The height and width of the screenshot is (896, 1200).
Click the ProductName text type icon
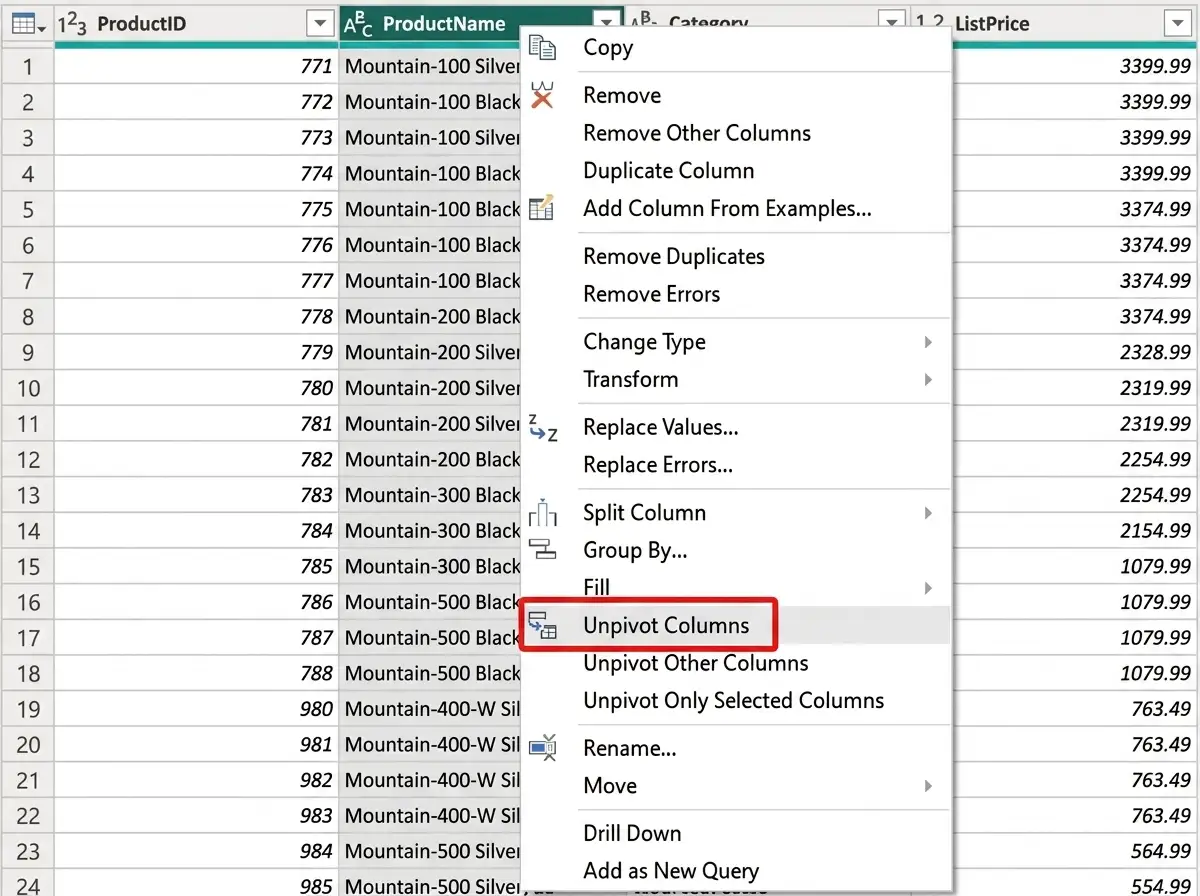(358, 24)
